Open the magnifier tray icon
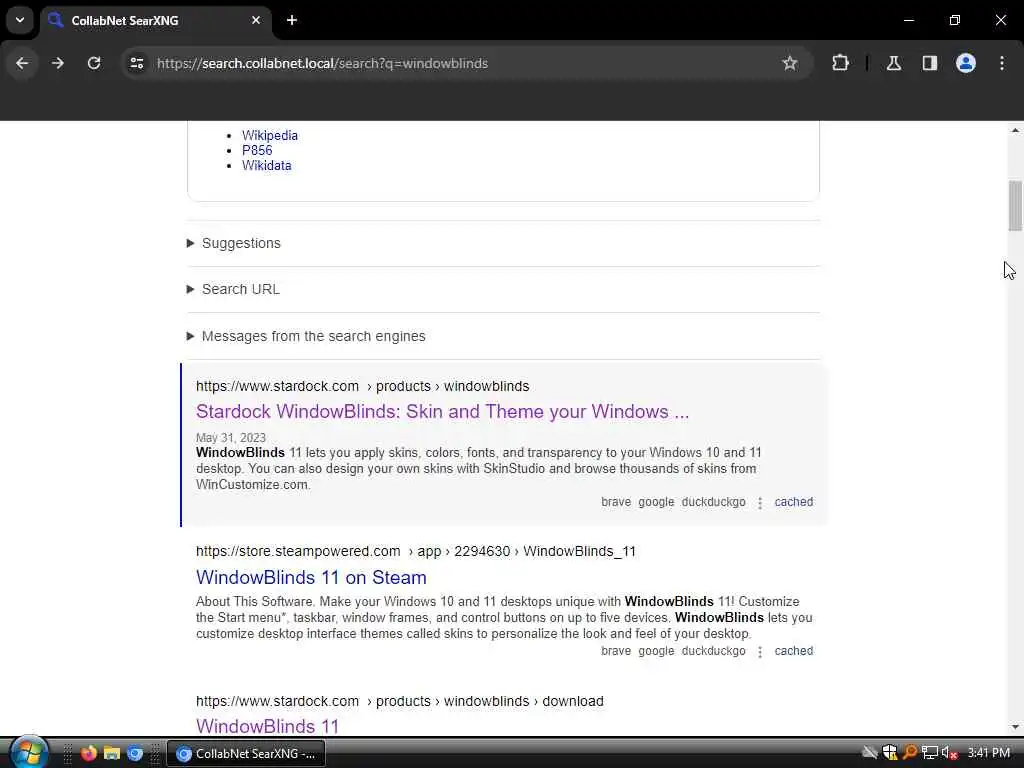The width and height of the screenshot is (1024, 768). pos(910,753)
